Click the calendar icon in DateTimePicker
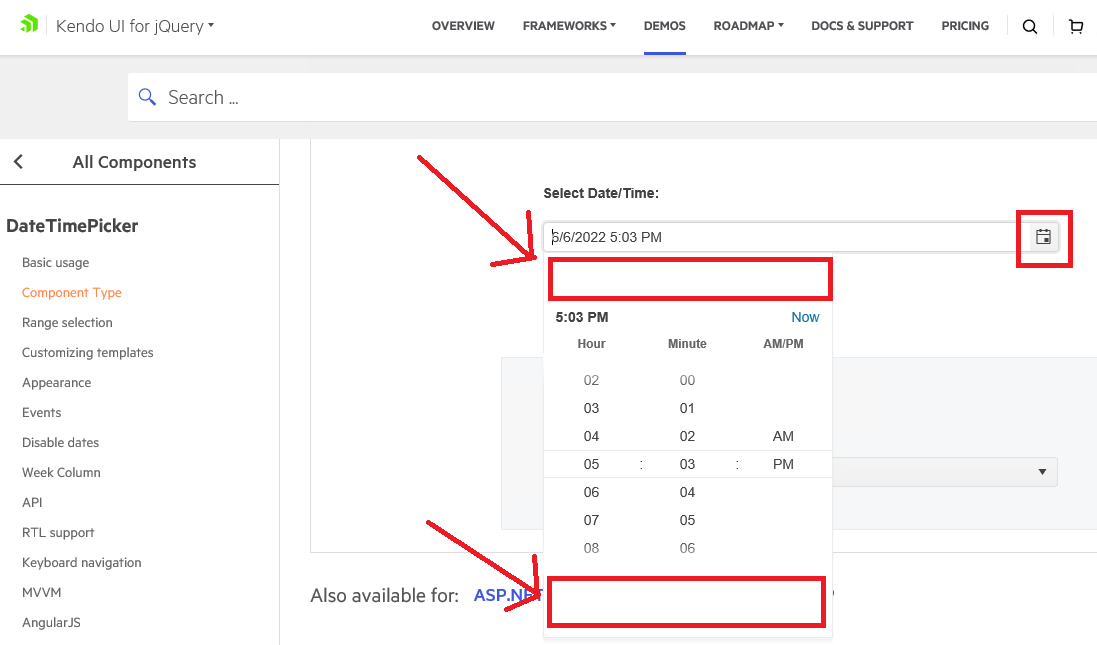This screenshot has height=645, width=1097. click(x=1043, y=237)
